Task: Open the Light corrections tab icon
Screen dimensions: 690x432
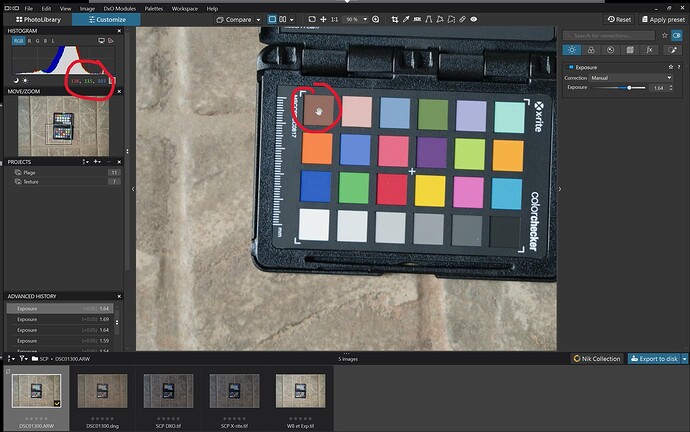Action: 572,48
